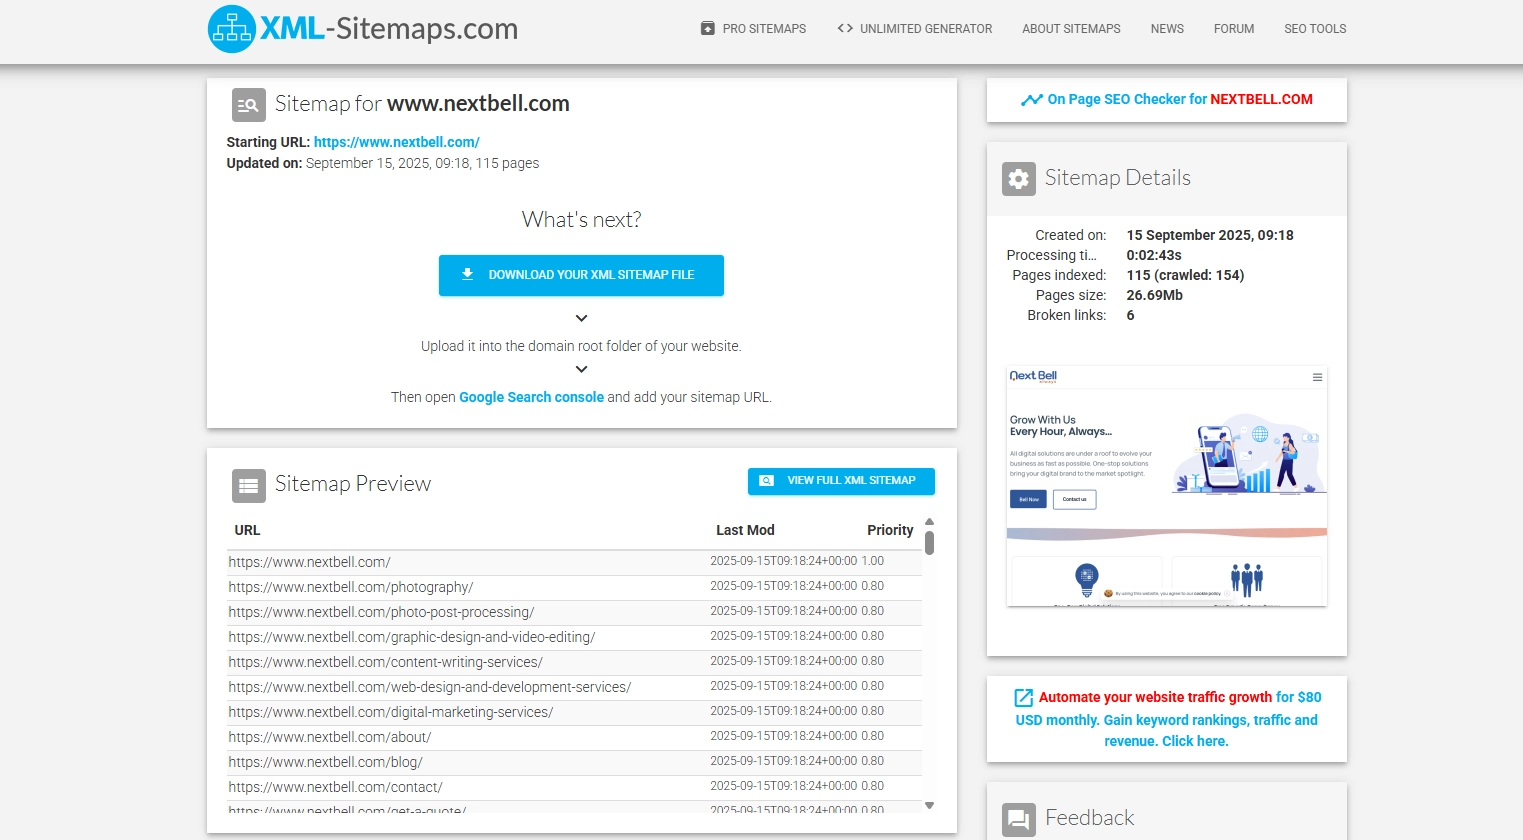Click the Feedback chat bubble icon

coord(1018,819)
